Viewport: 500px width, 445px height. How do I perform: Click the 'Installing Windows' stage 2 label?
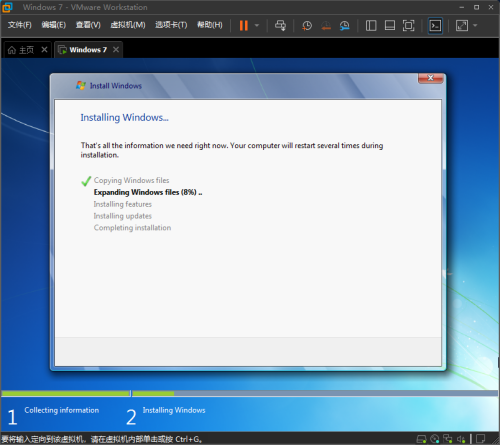[174, 410]
